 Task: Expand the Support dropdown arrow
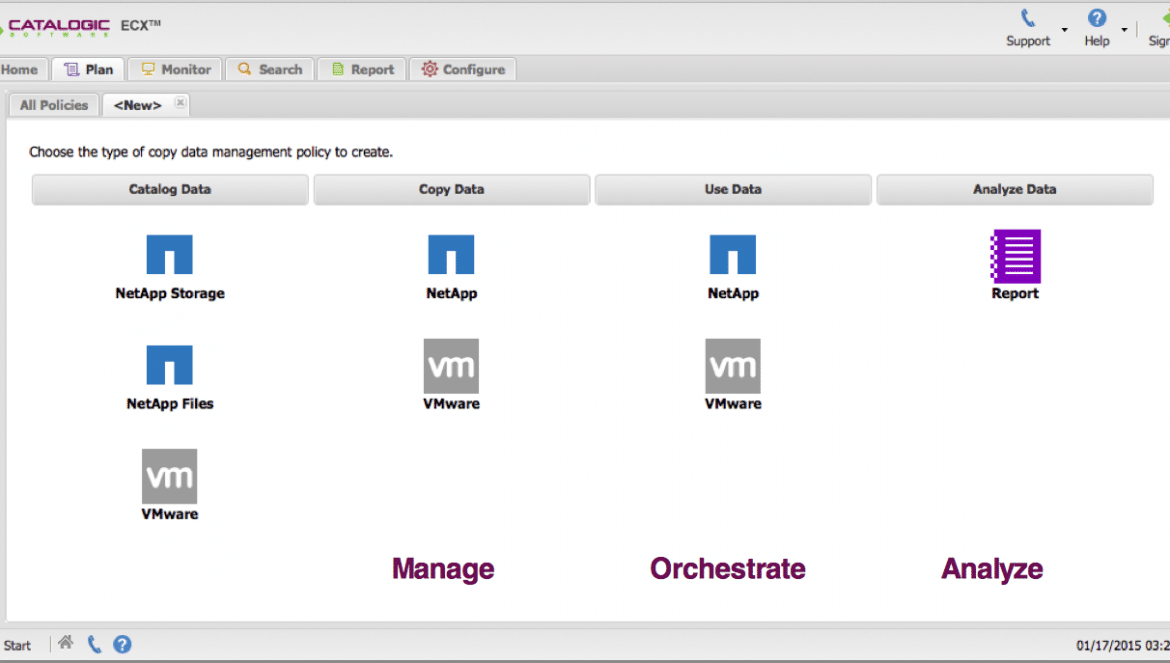point(1065,30)
